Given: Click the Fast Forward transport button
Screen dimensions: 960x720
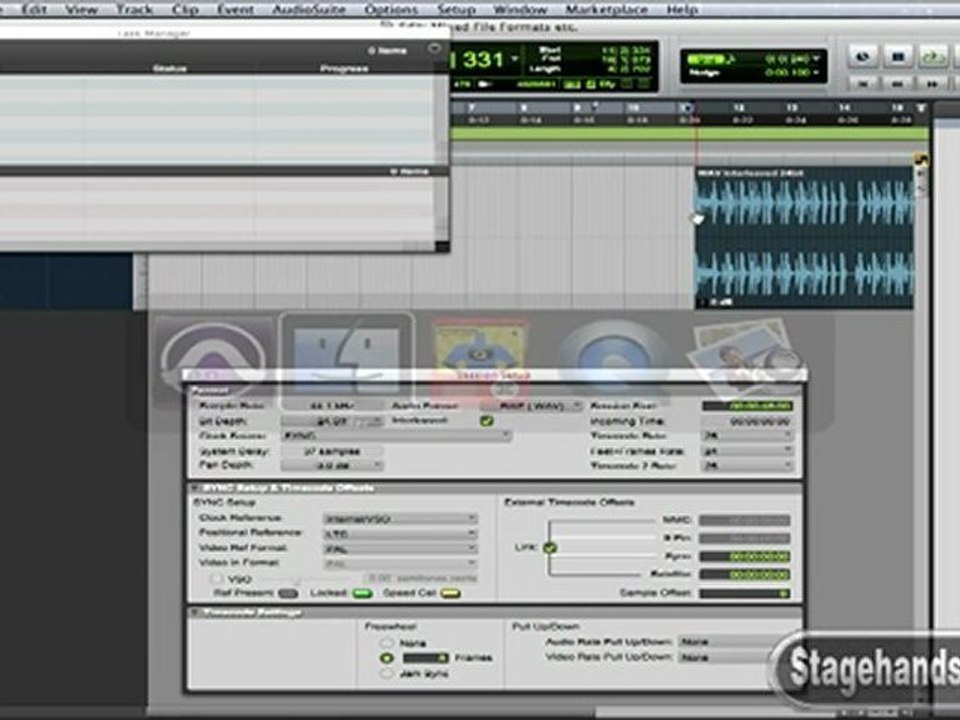Looking at the screenshot, I should coord(932,83).
